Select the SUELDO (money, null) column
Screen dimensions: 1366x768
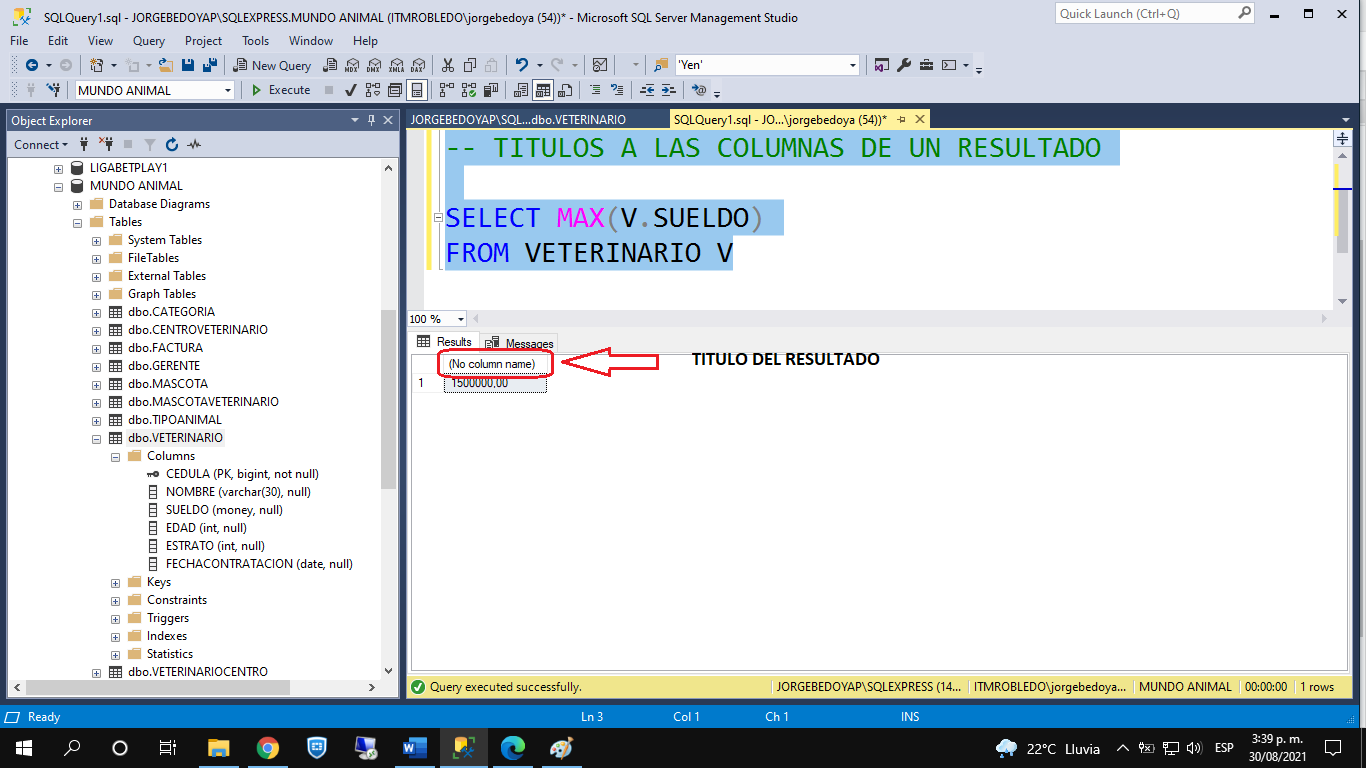tap(224, 510)
